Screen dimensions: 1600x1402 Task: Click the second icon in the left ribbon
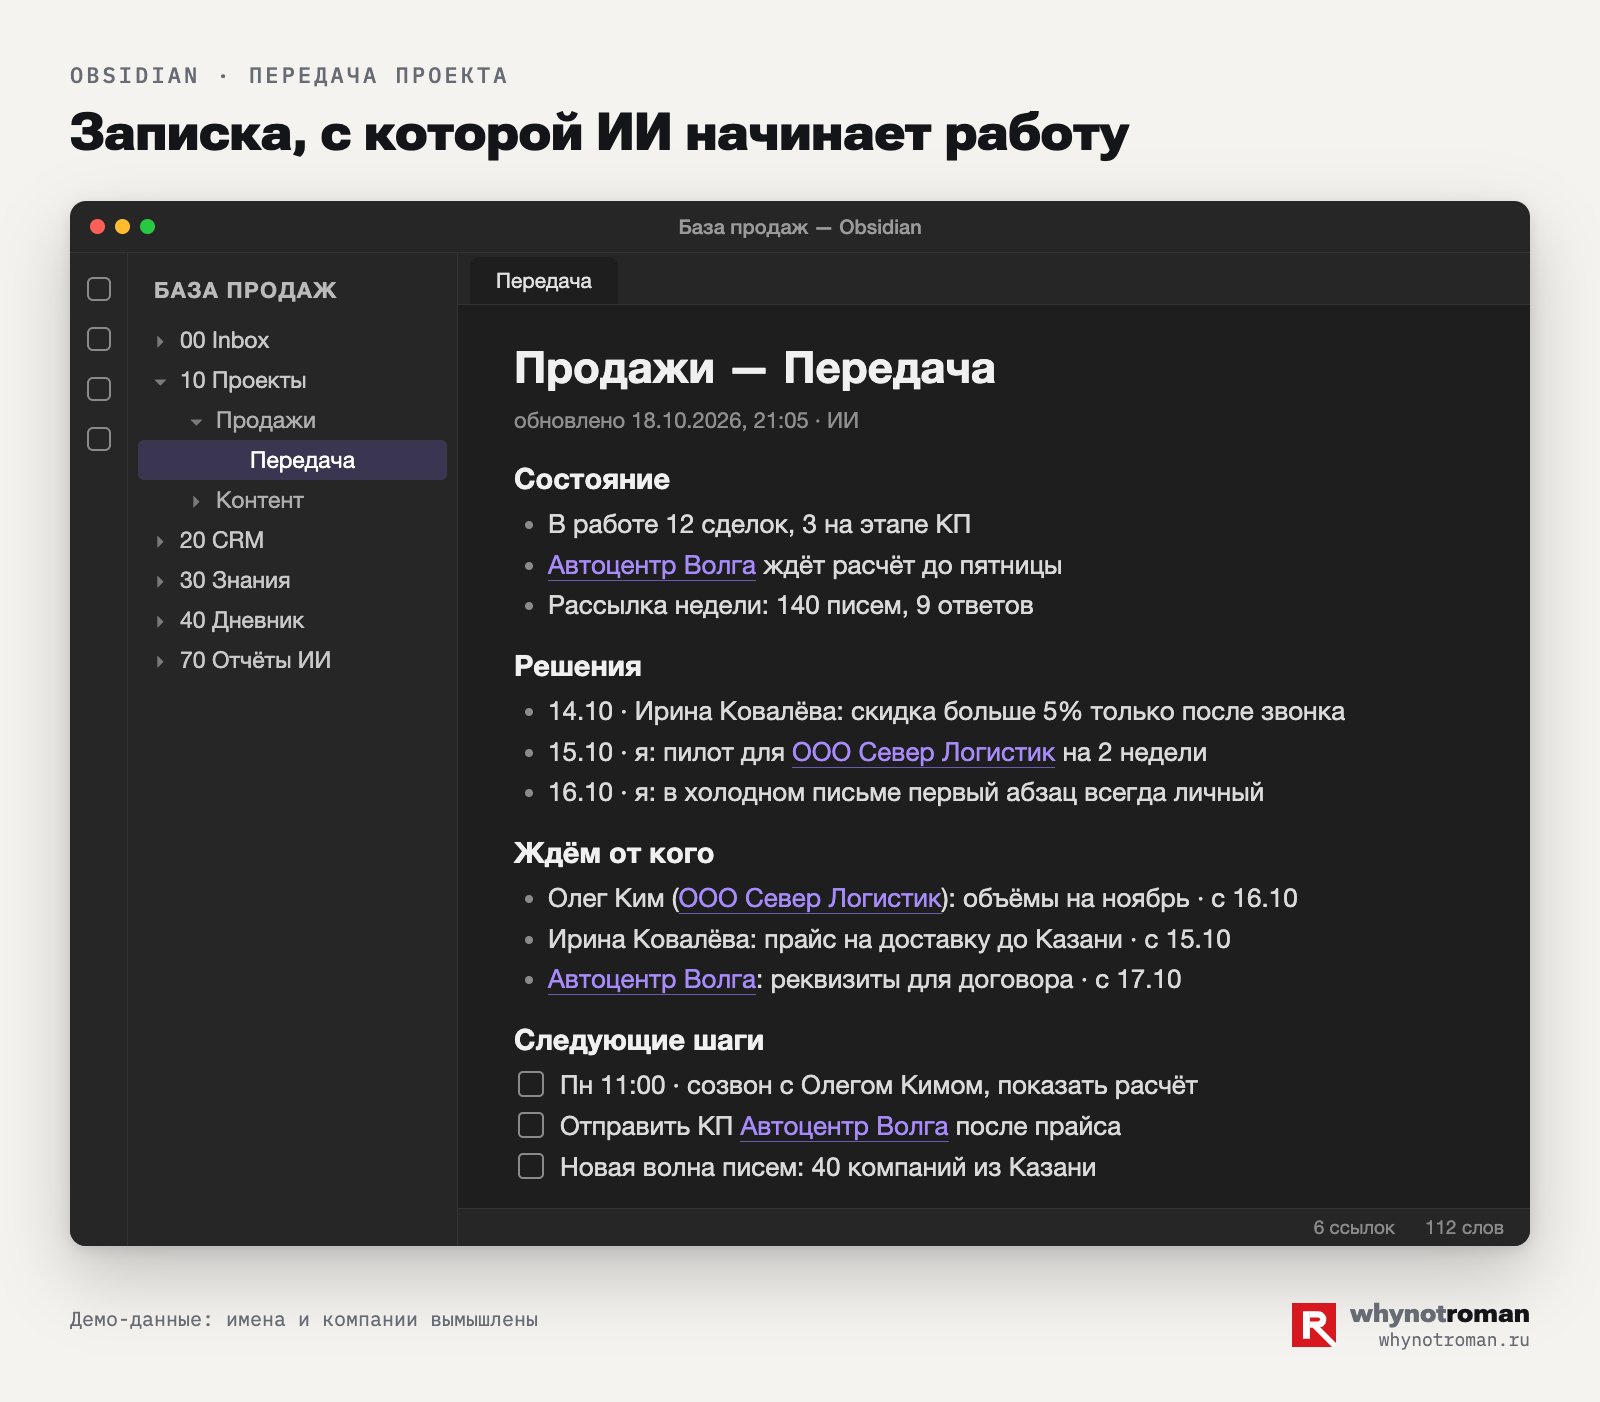click(x=99, y=339)
